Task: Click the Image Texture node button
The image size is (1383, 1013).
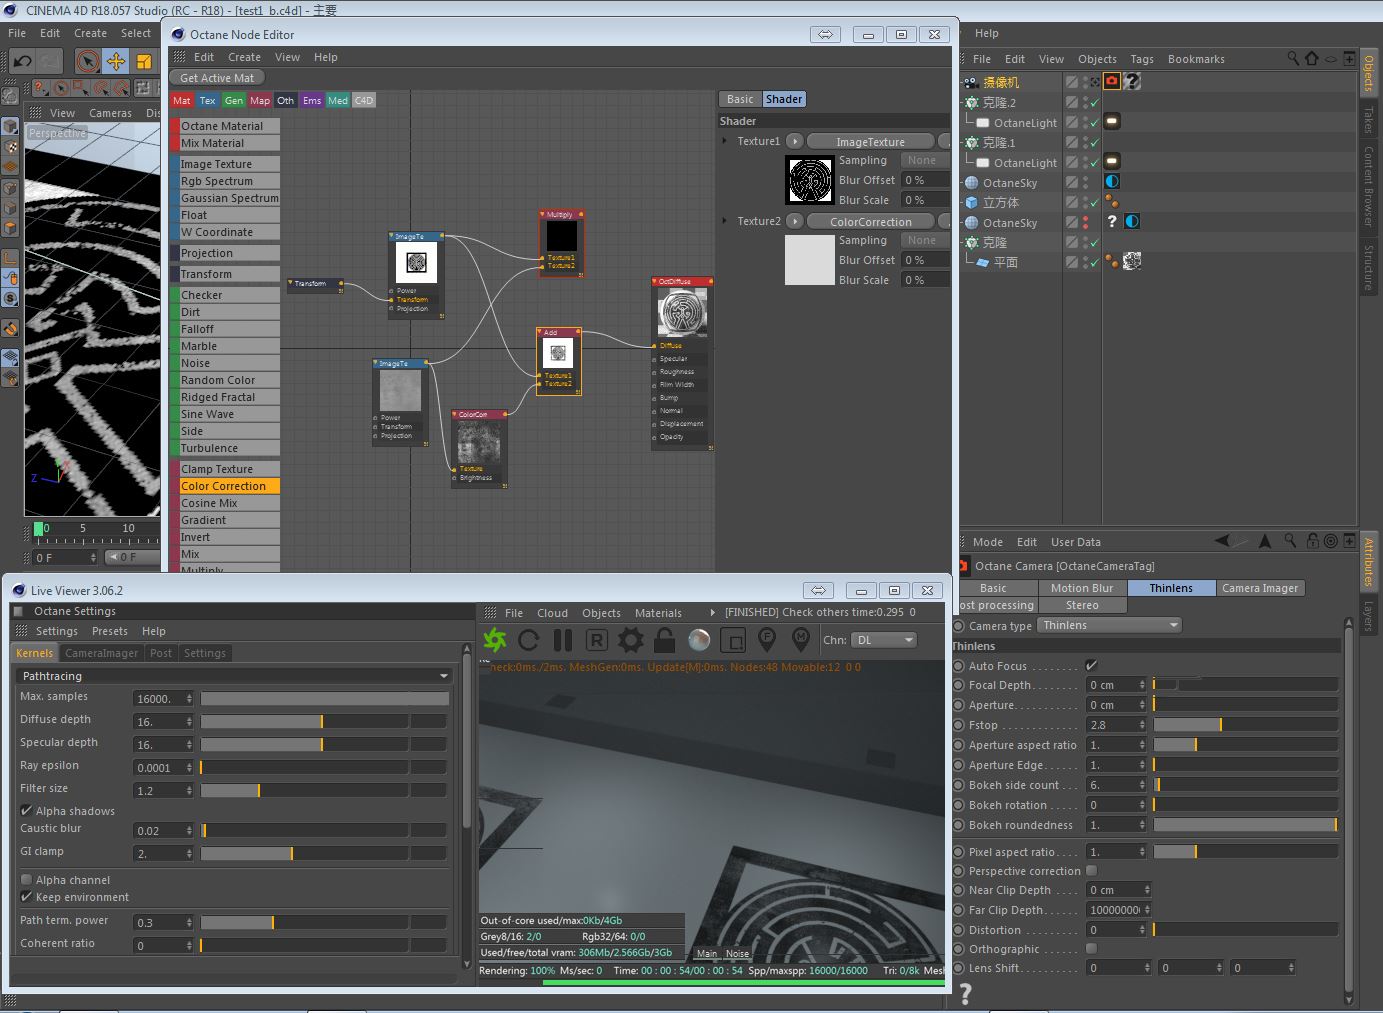Action: pyautogui.click(x=224, y=164)
